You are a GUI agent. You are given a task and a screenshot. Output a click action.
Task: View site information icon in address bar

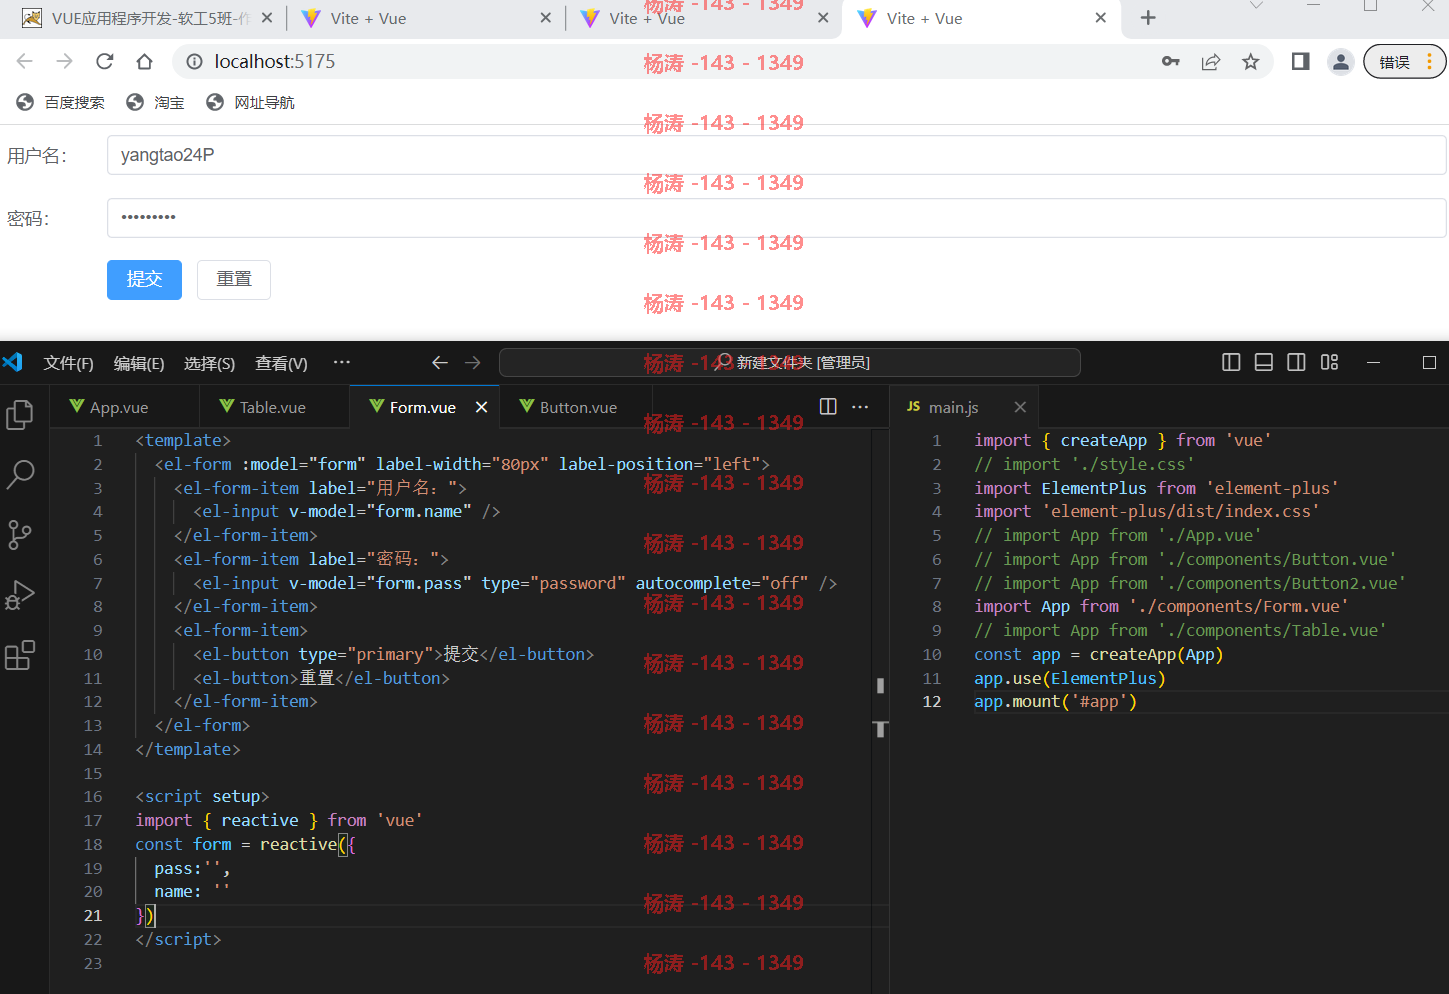pyautogui.click(x=194, y=62)
